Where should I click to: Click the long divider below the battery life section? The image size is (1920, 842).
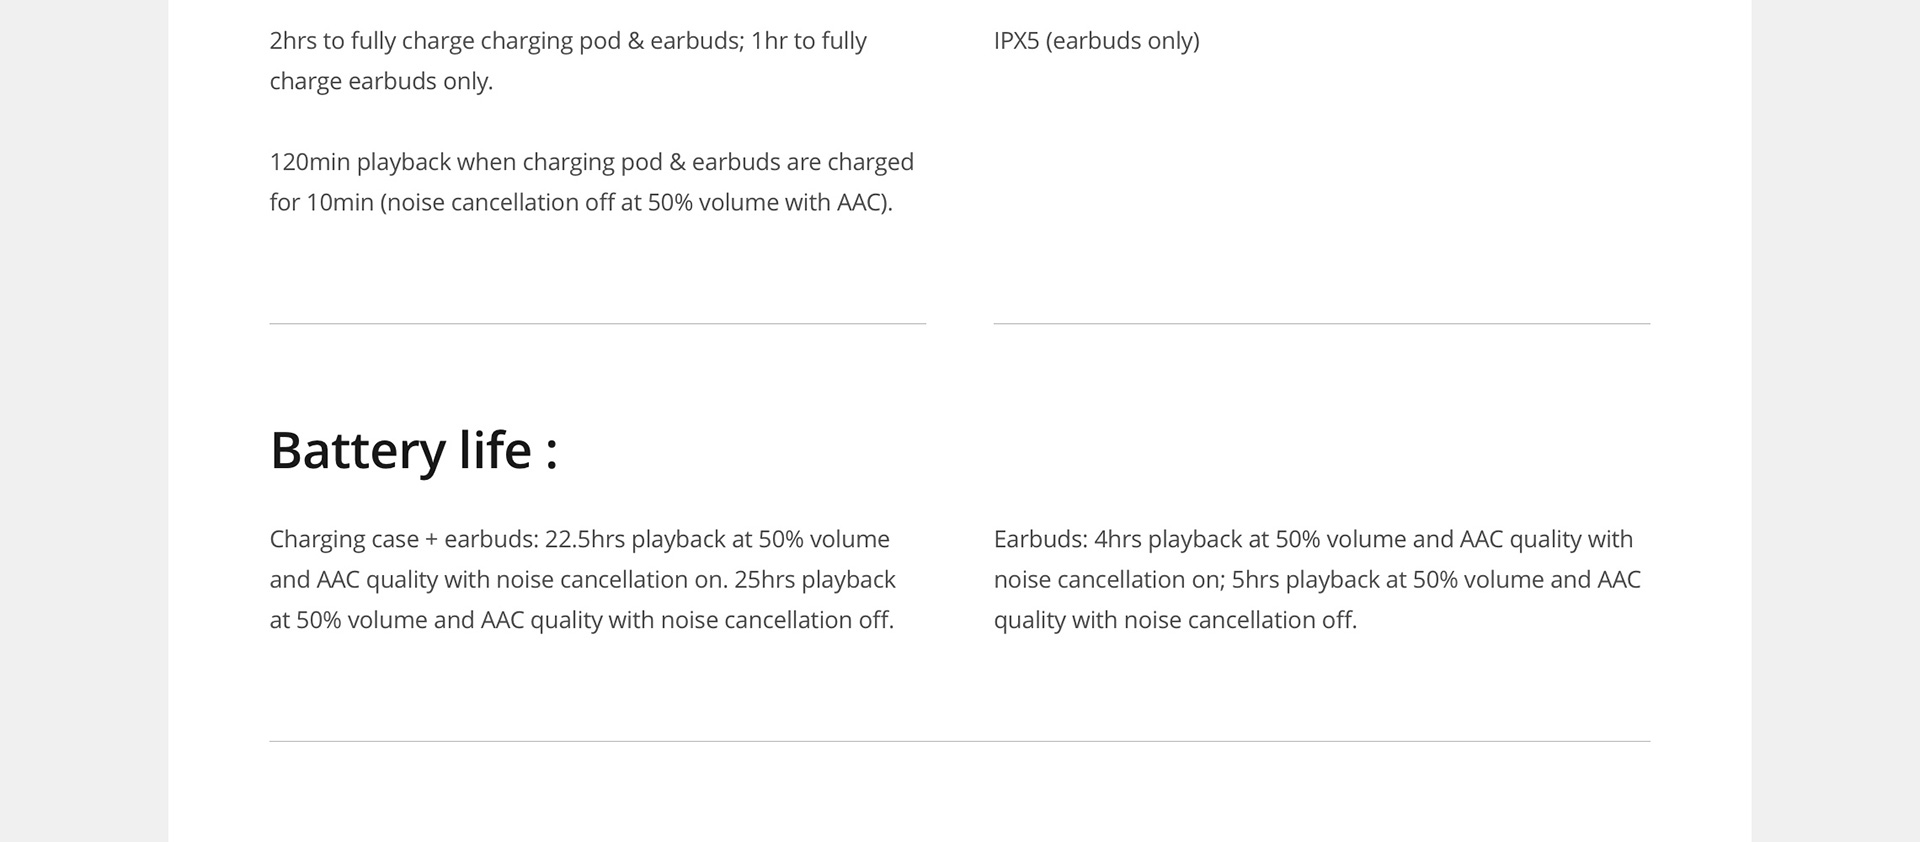click(960, 741)
